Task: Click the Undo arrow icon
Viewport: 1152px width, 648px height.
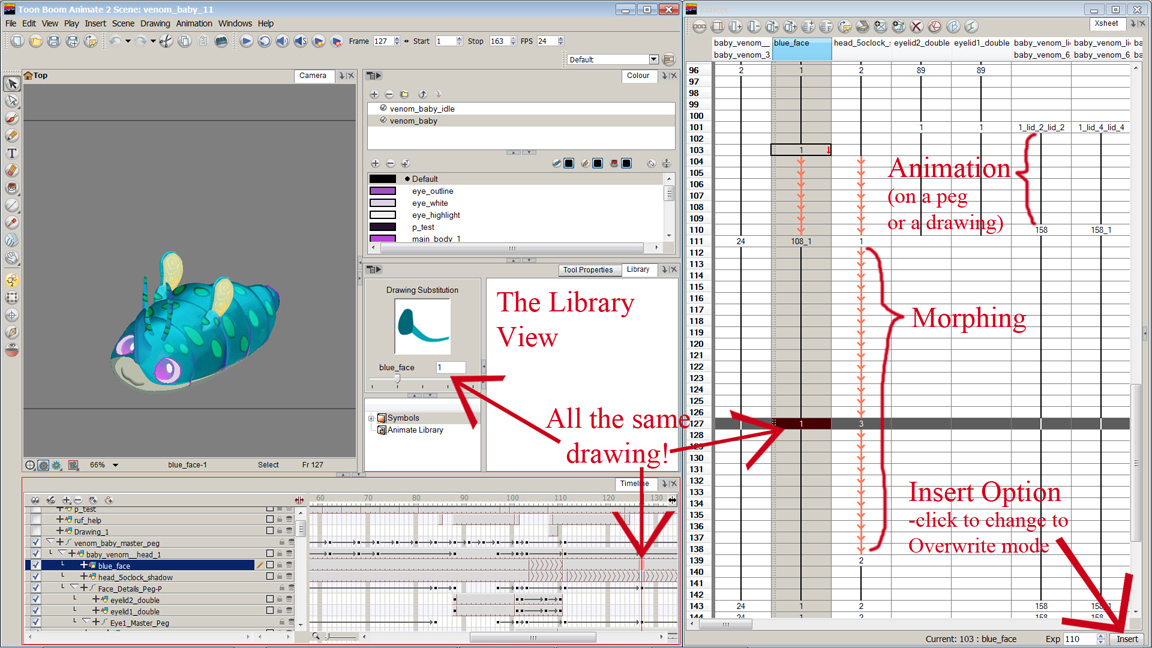Action: coord(115,41)
